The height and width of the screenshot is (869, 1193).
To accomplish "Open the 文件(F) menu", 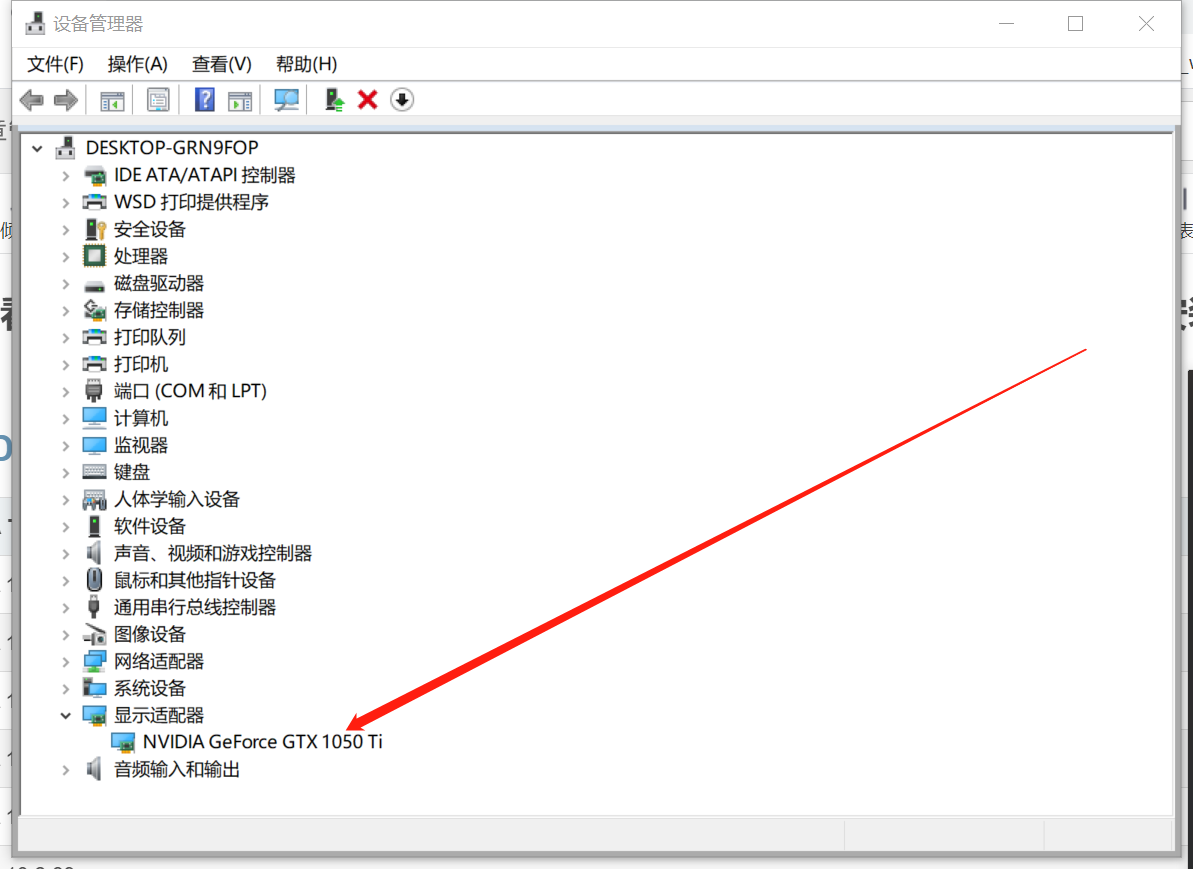I will pyautogui.click(x=56, y=64).
